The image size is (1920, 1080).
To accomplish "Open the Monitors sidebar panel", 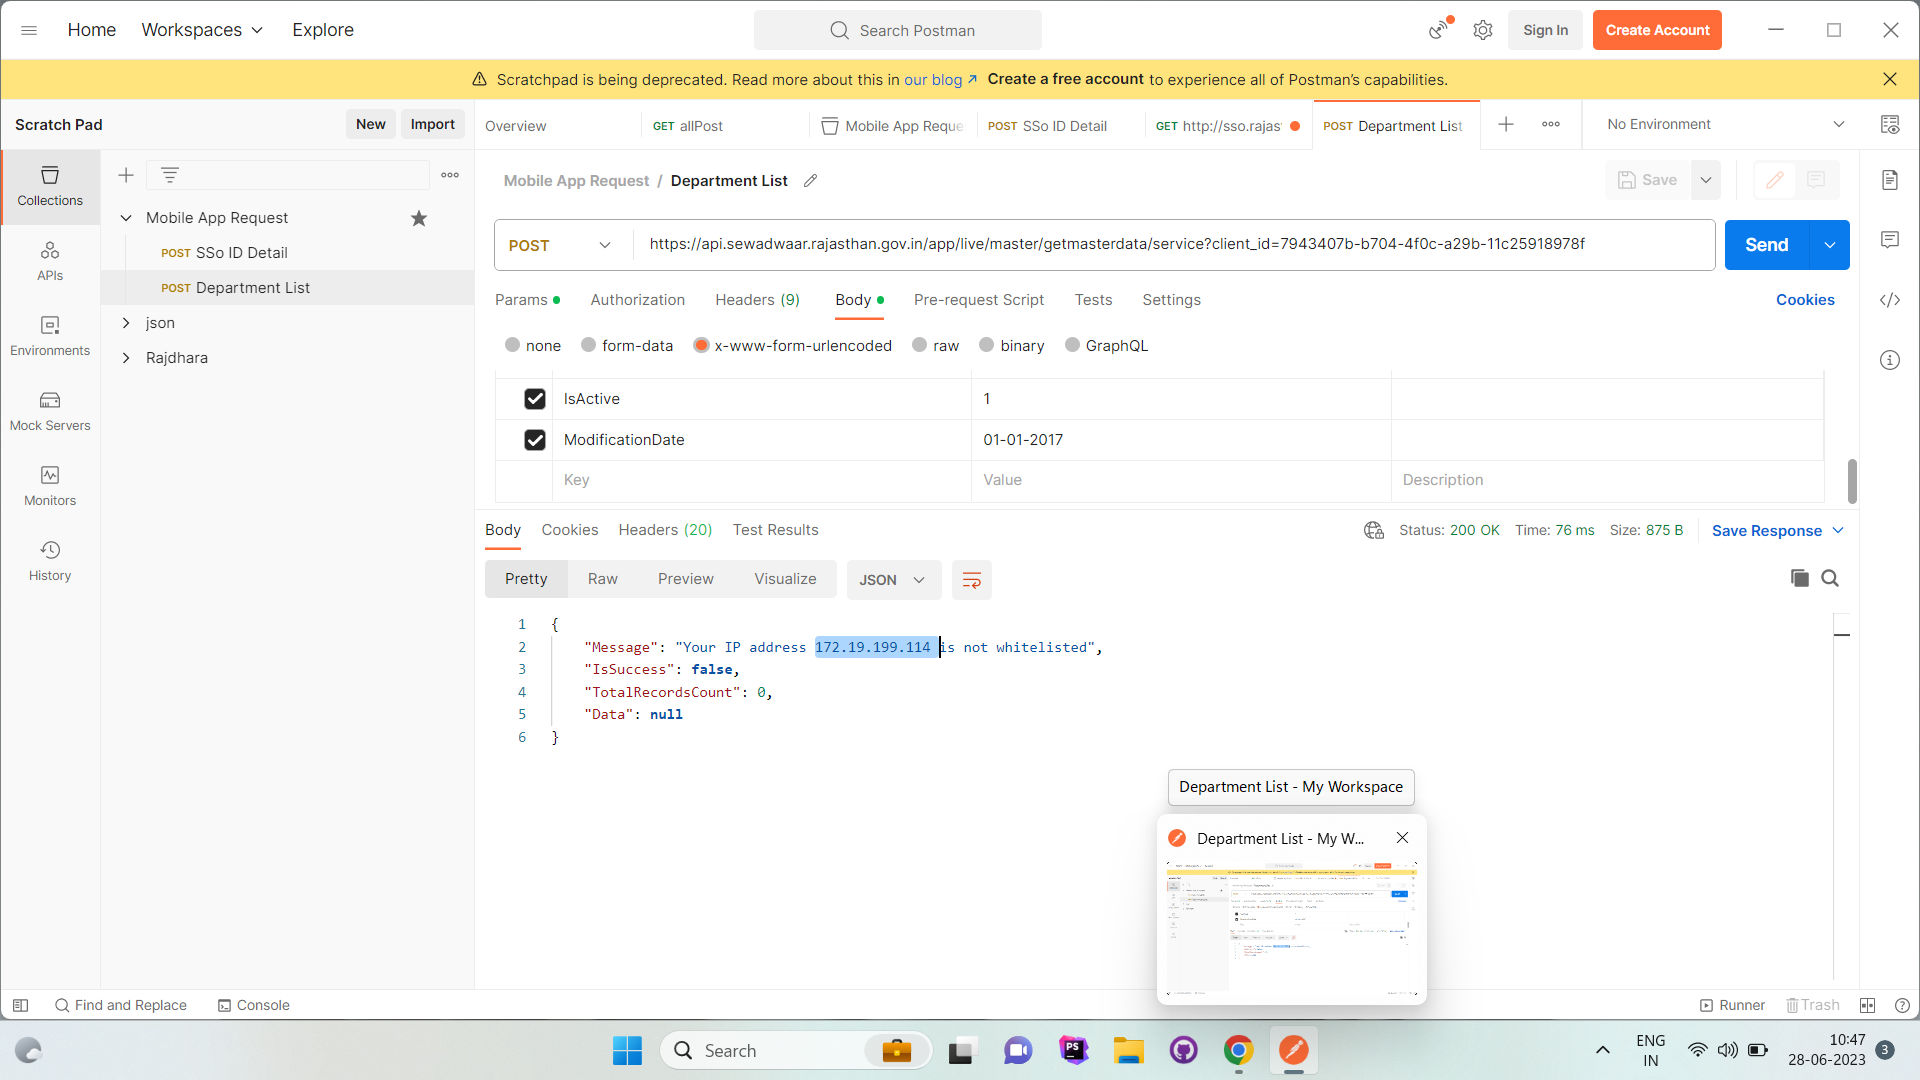I will [x=50, y=486].
